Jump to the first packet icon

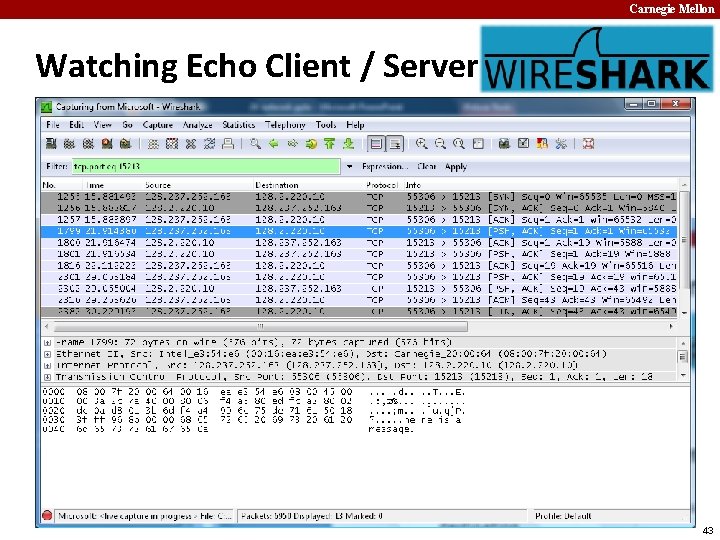click(x=330, y=144)
